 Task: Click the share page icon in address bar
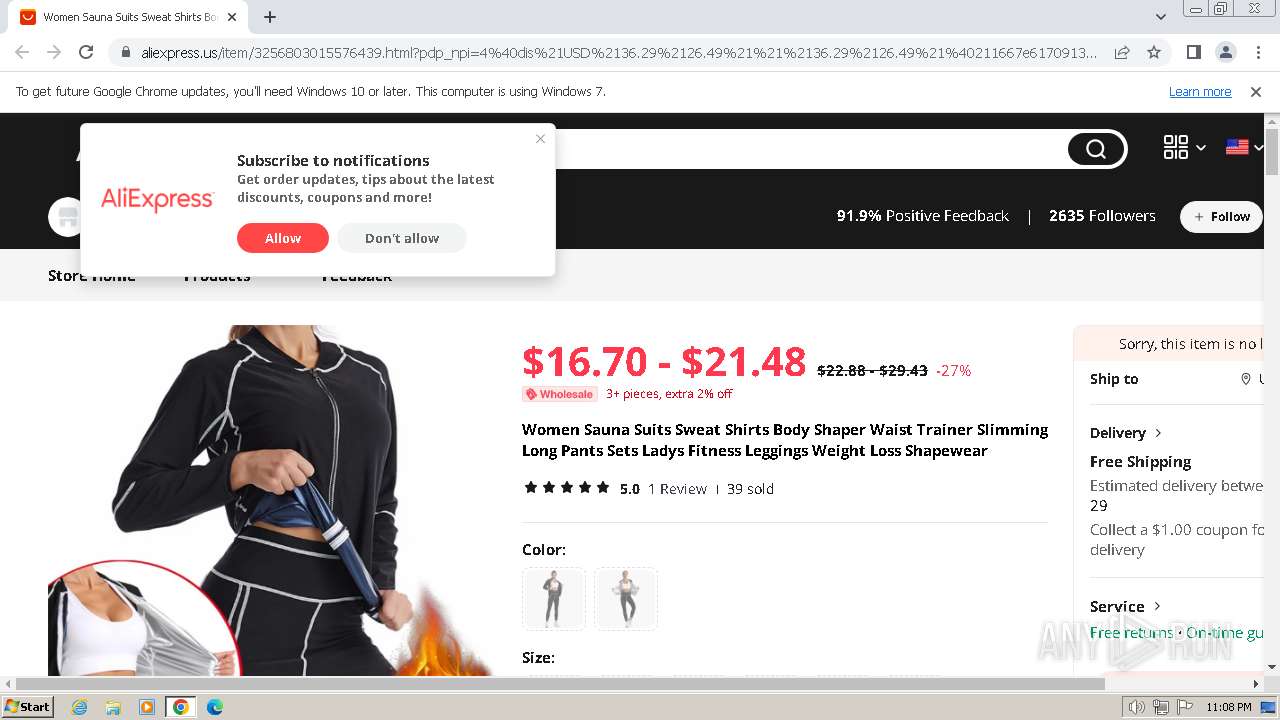pyautogui.click(x=1122, y=52)
